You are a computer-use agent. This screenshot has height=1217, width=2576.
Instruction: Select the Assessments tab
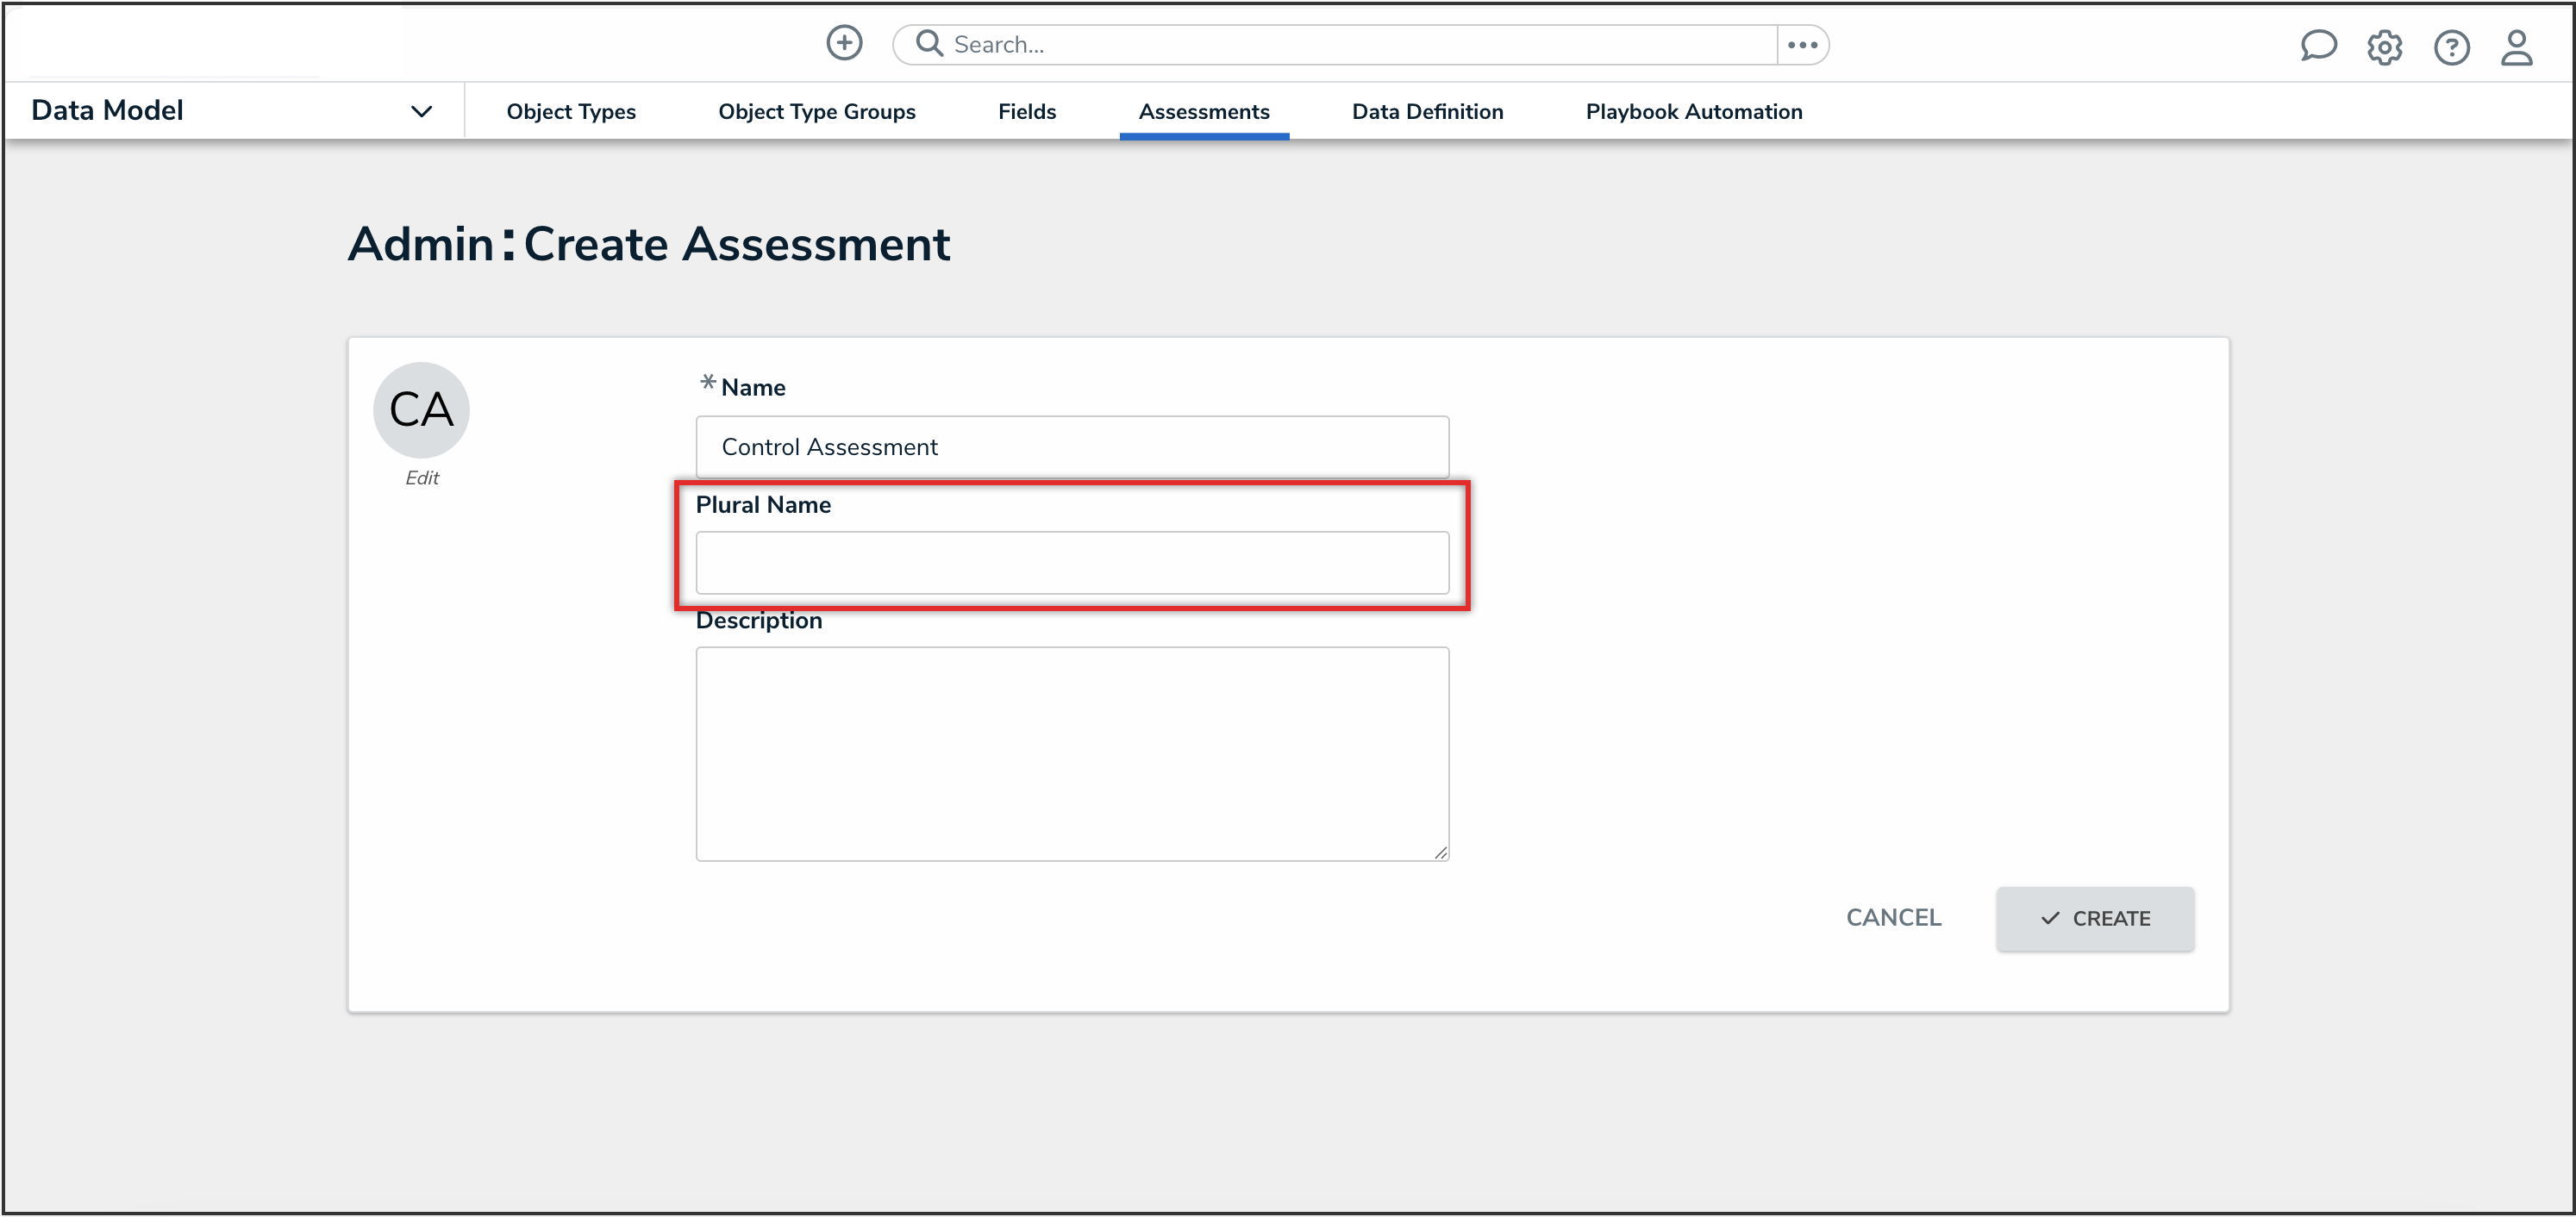[1203, 112]
